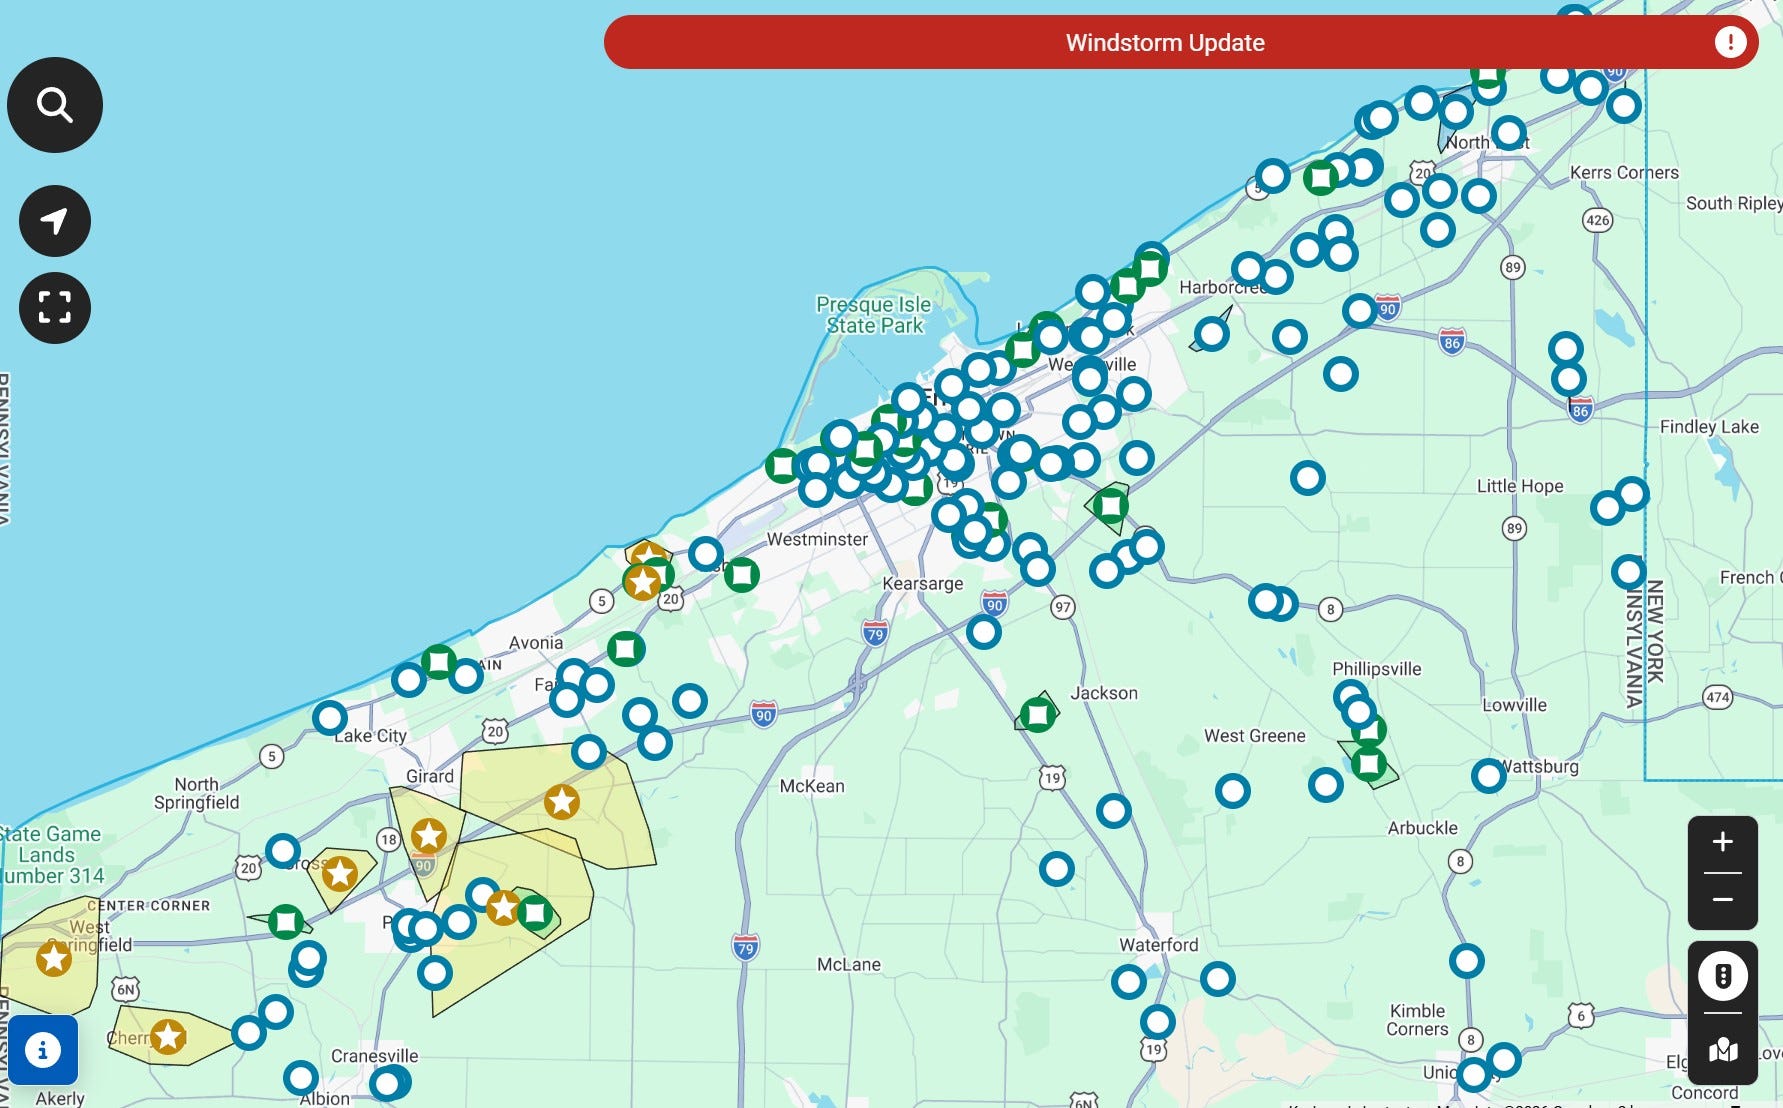Toggle fullscreen map view

pyautogui.click(x=55, y=308)
